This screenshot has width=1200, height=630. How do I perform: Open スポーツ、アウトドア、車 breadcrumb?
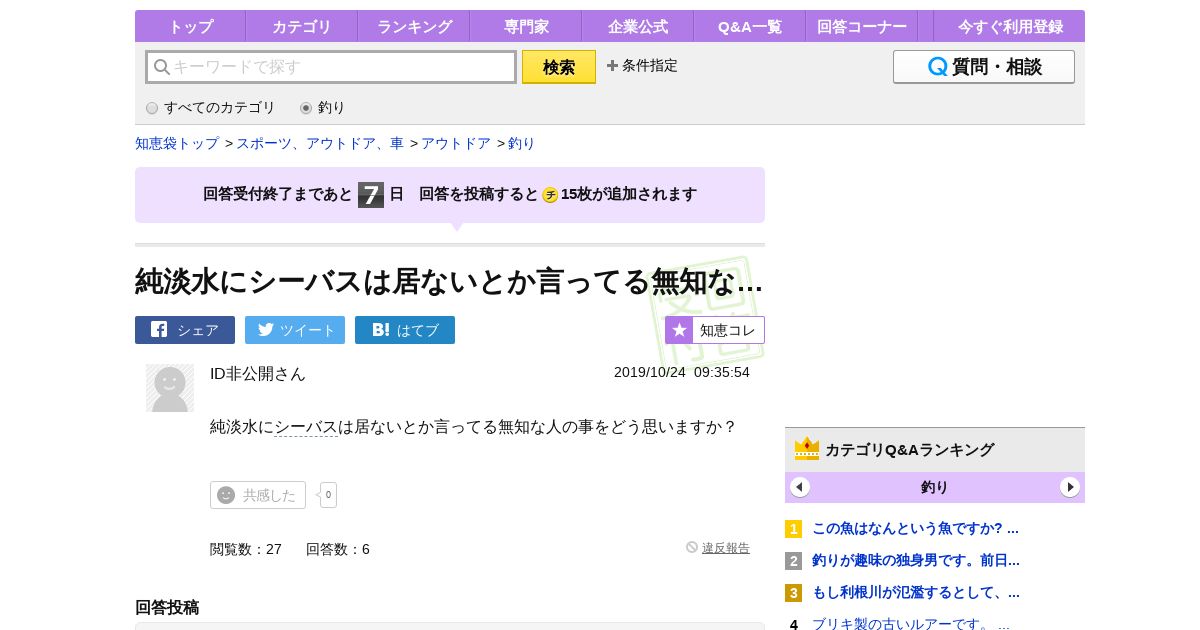320,143
